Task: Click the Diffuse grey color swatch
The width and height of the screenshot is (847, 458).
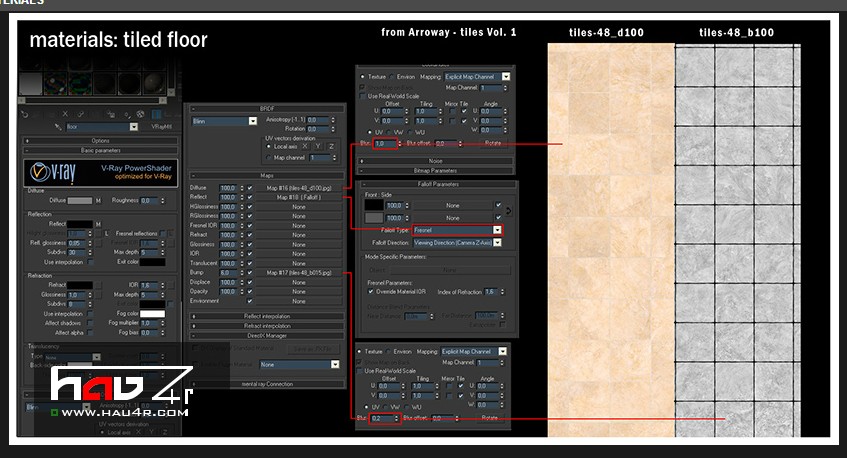Action: (x=79, y=201)
